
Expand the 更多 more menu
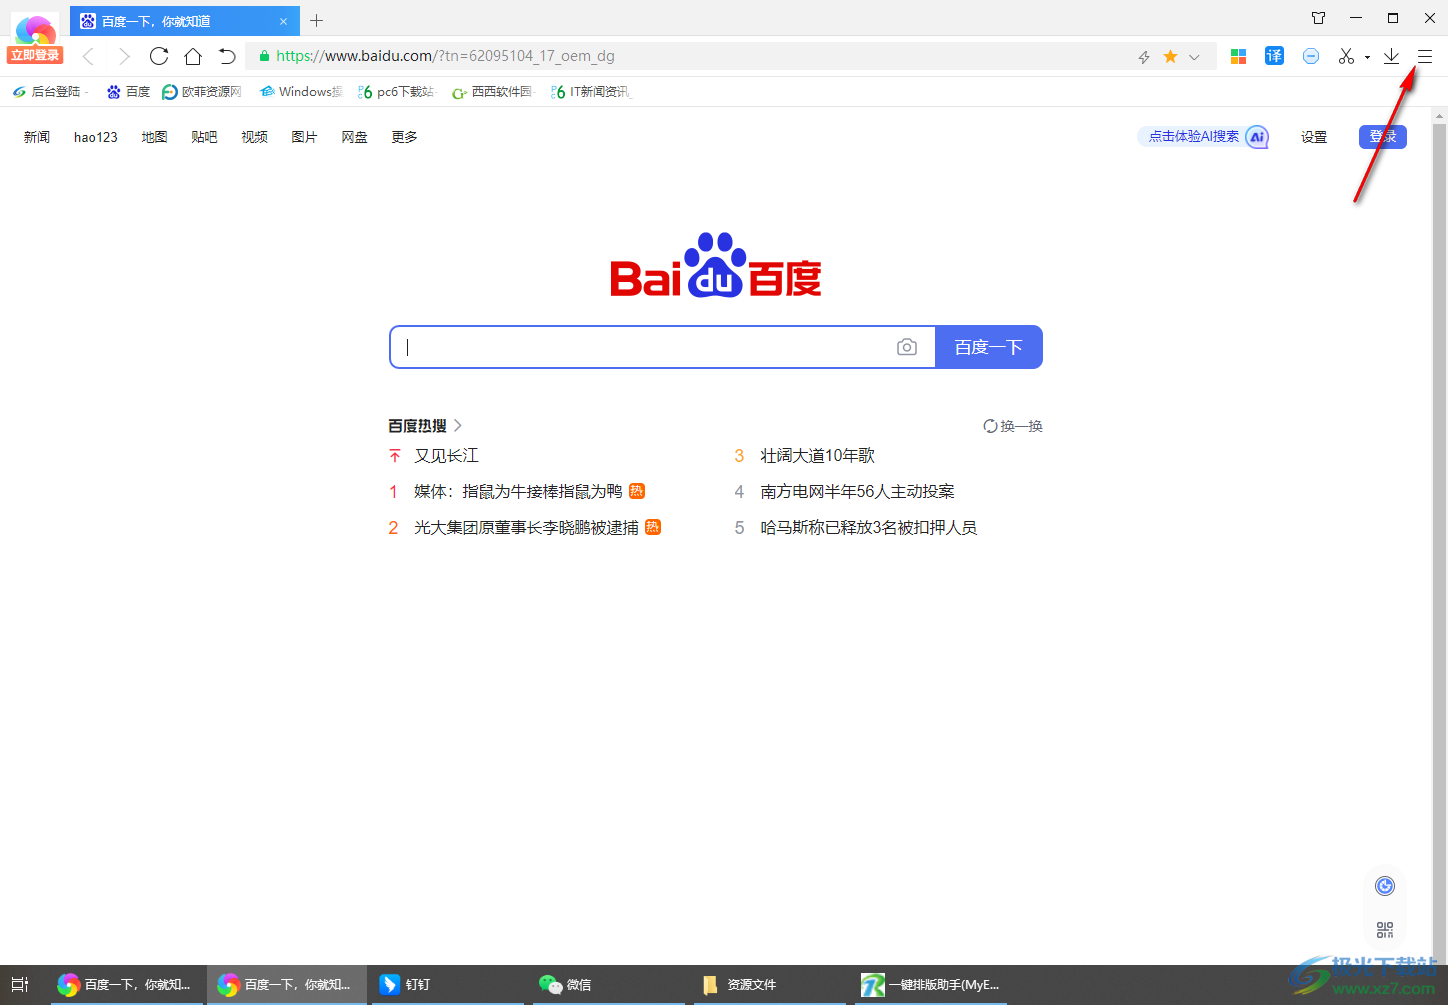(x=404, y=137)
